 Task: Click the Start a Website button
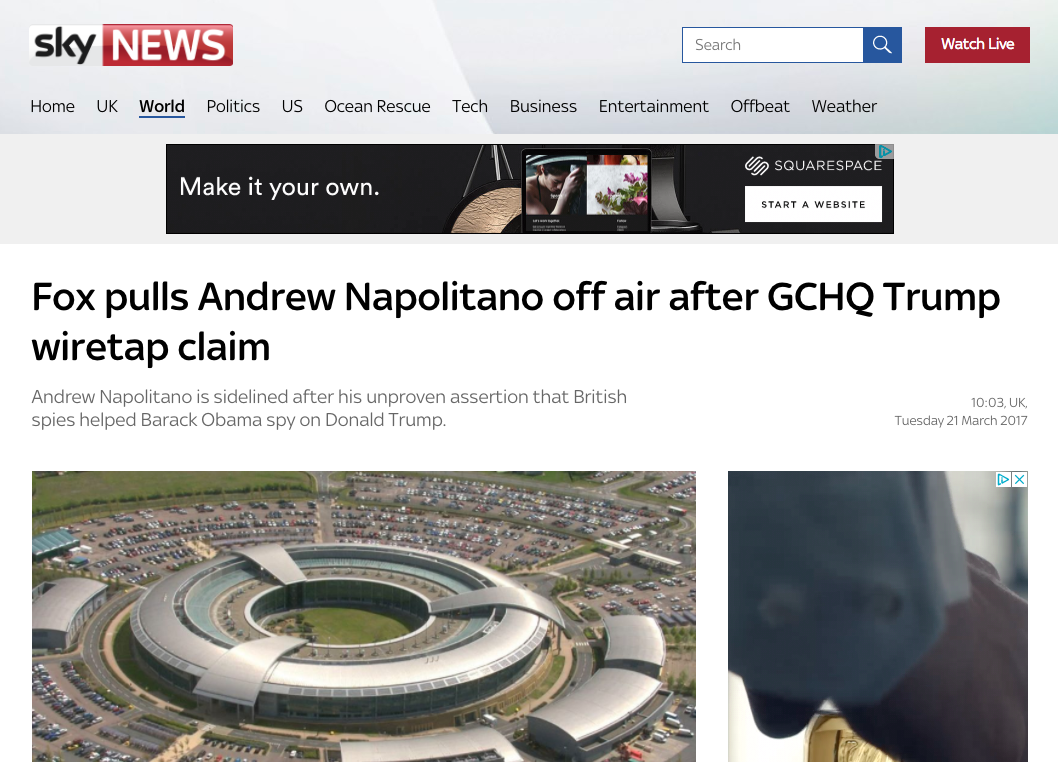point(813,204)
